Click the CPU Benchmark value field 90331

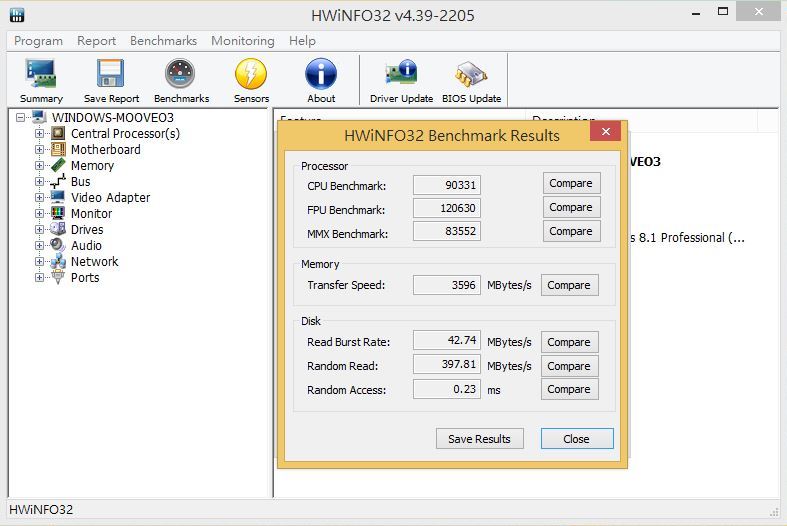pos(447,185)
